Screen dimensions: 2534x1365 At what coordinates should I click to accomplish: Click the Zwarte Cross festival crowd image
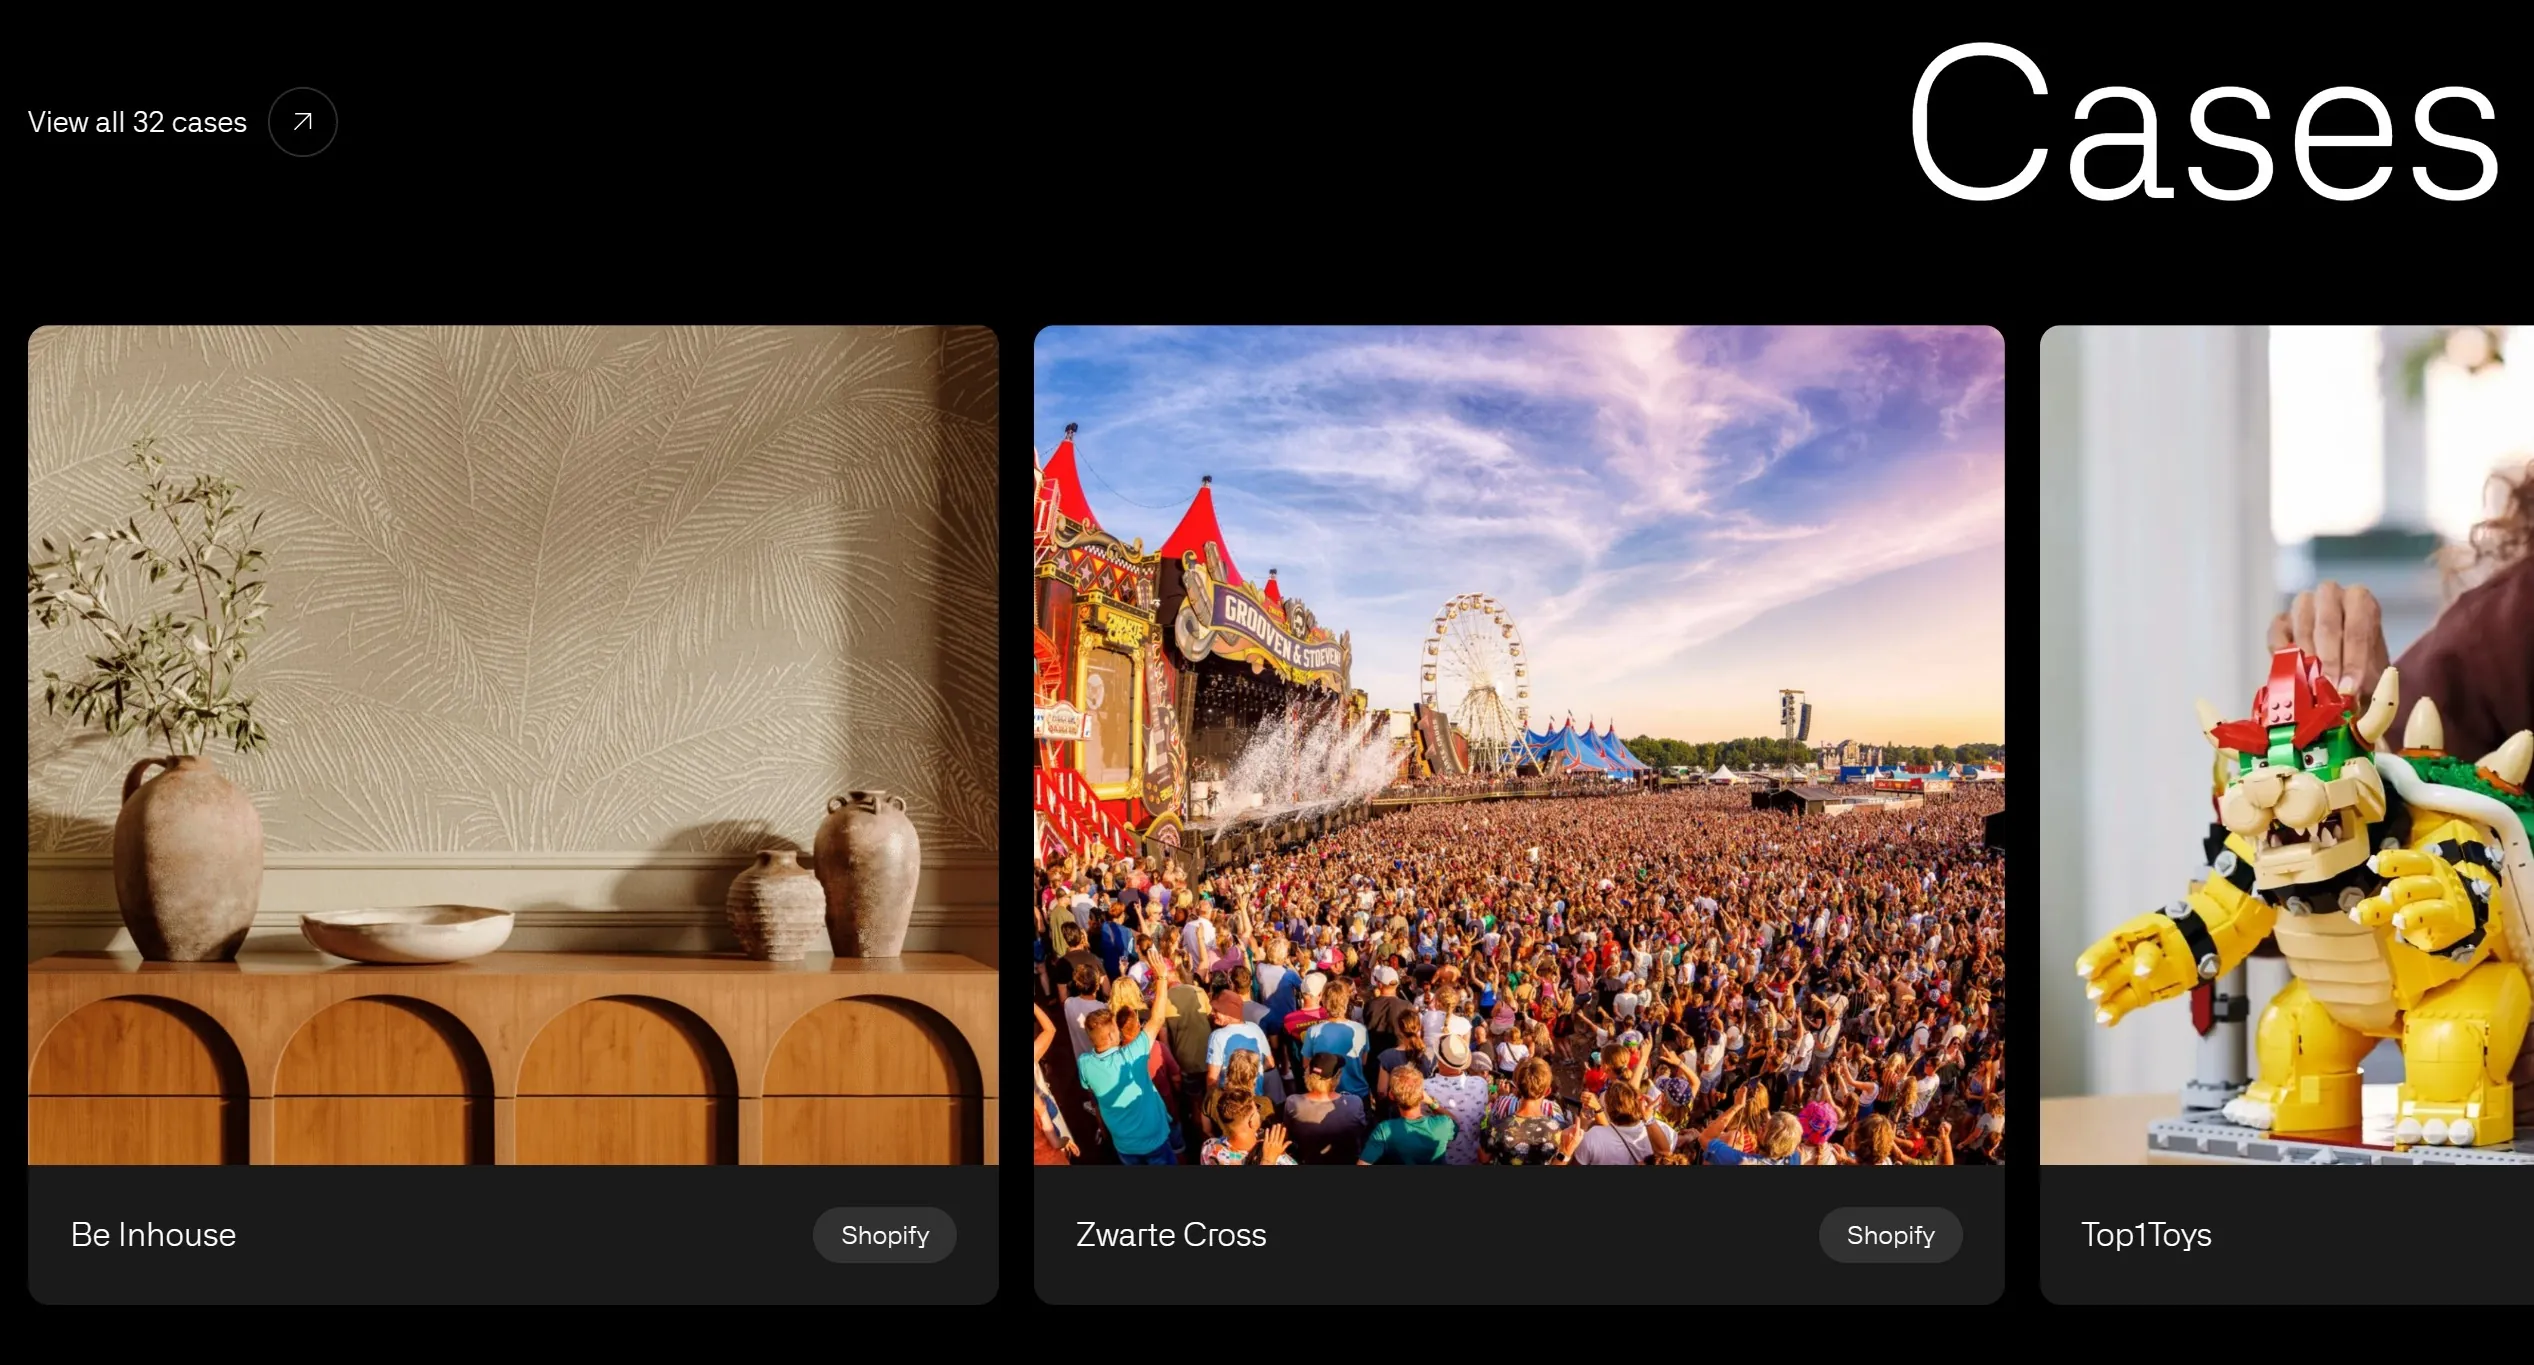[1519, 745]
